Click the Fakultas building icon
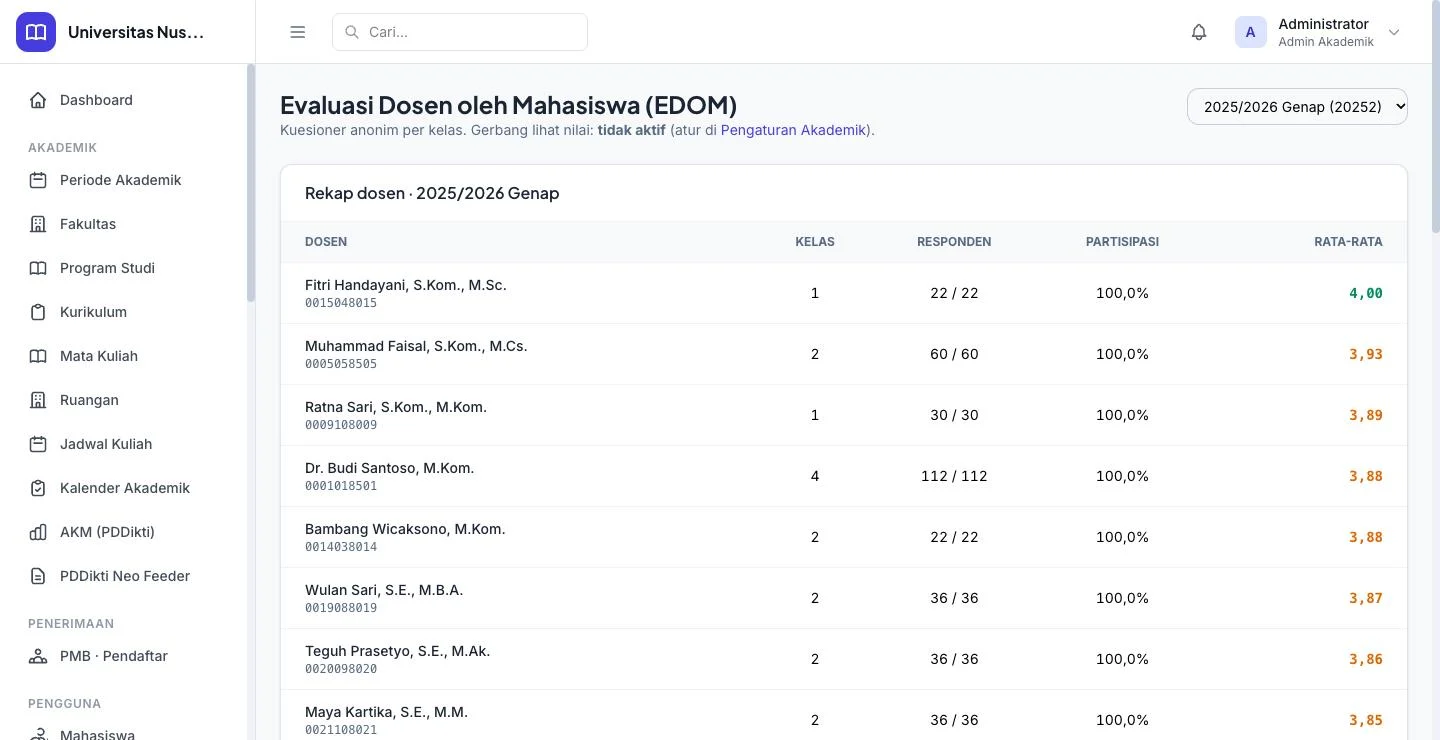This screenshot has height=740, width=1440. tap(38, 224)
